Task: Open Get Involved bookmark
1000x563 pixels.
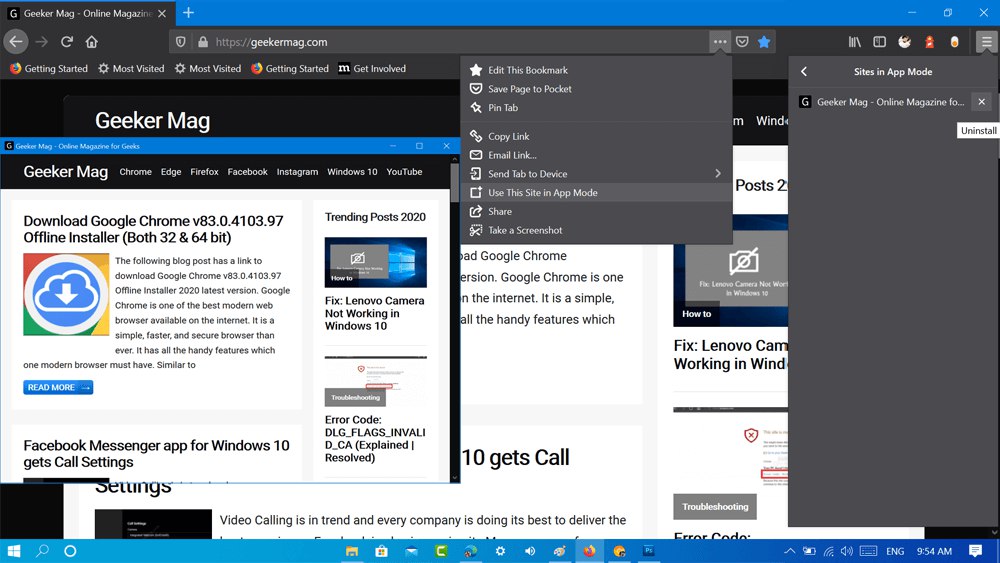Action: [372, 68]
